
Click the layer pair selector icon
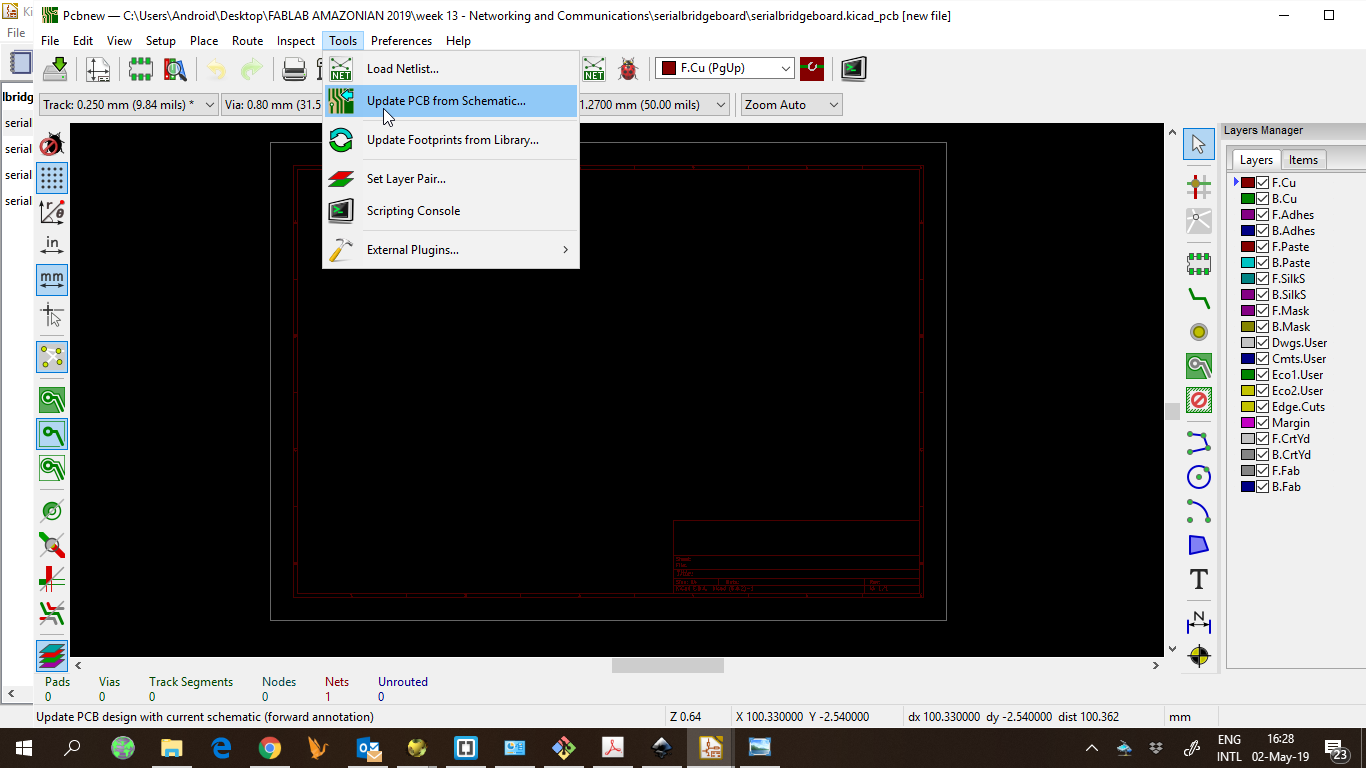[x=811, y=69]
